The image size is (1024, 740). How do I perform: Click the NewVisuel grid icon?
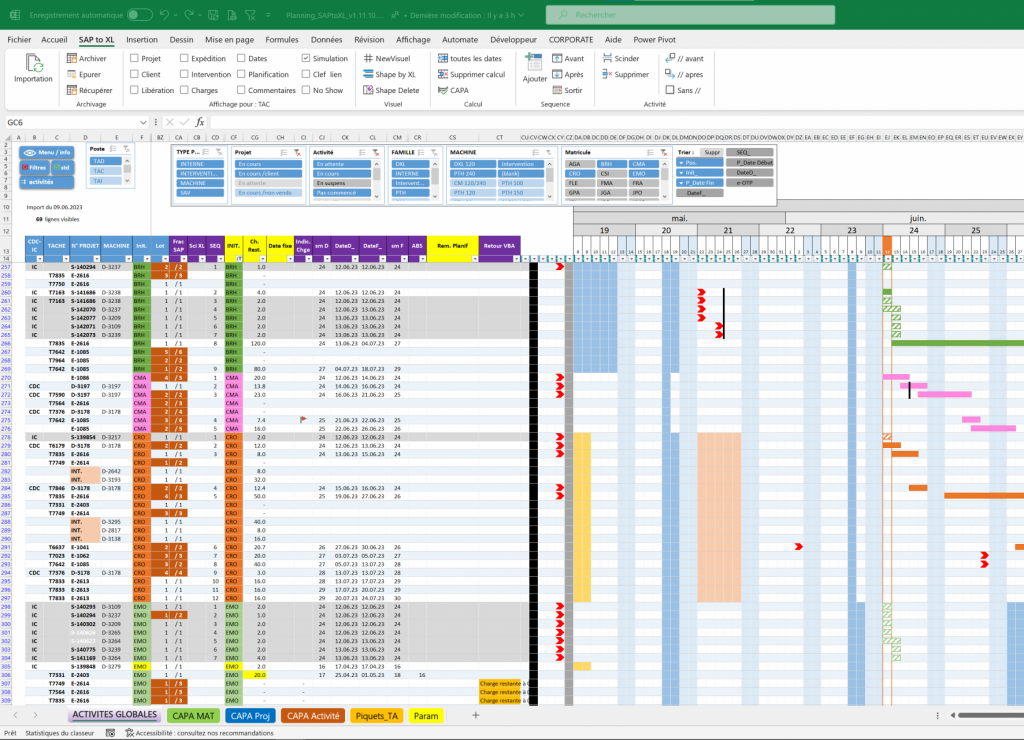tap(367, 59)
